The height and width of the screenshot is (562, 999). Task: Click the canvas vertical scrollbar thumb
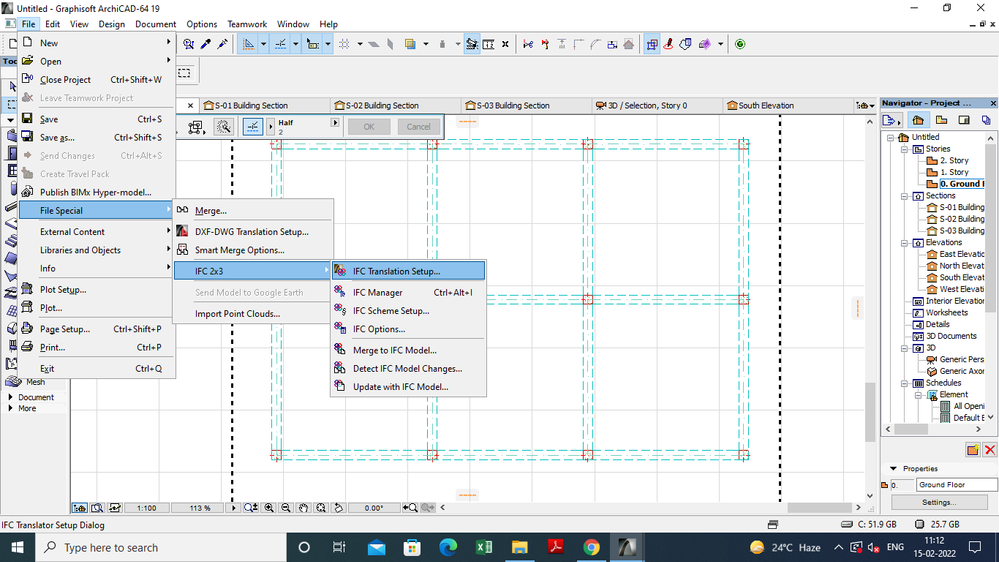[x=870, y=412]
